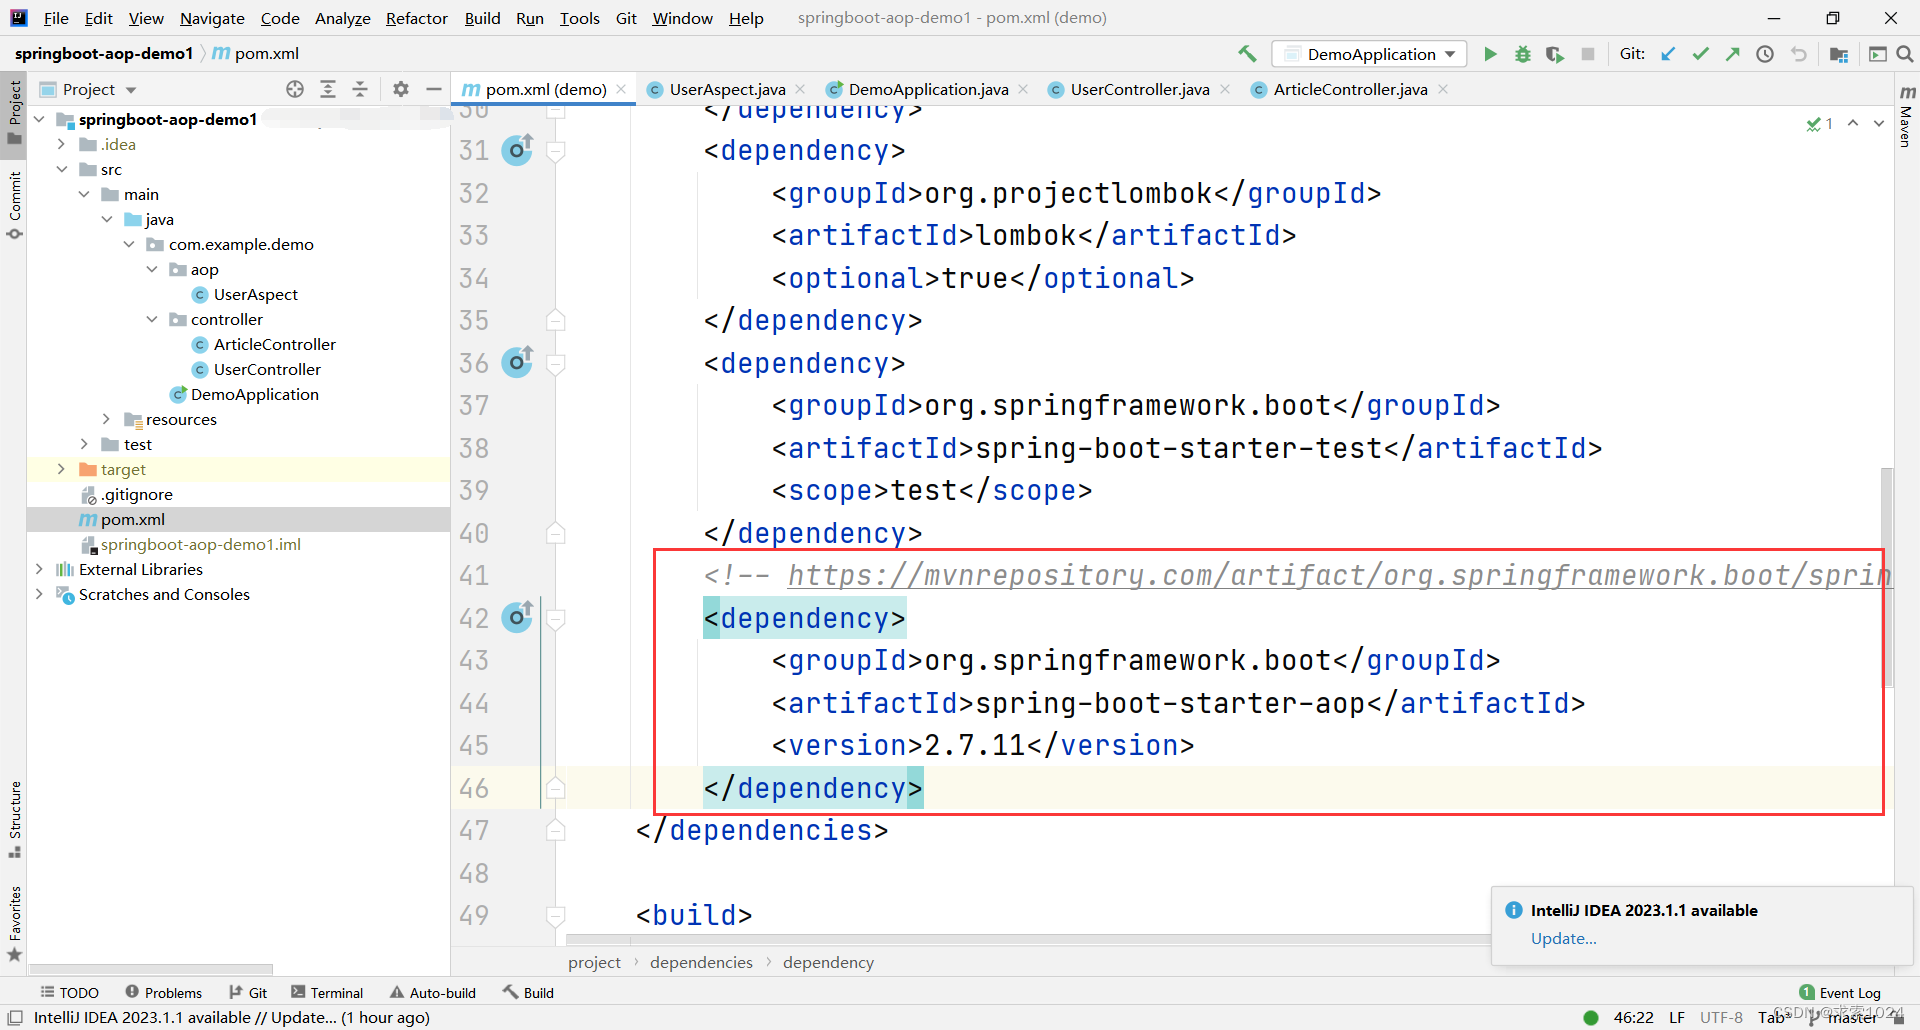Click Update link in notification popup
Screen dimensions: 1920x1030
[1563, 938]
